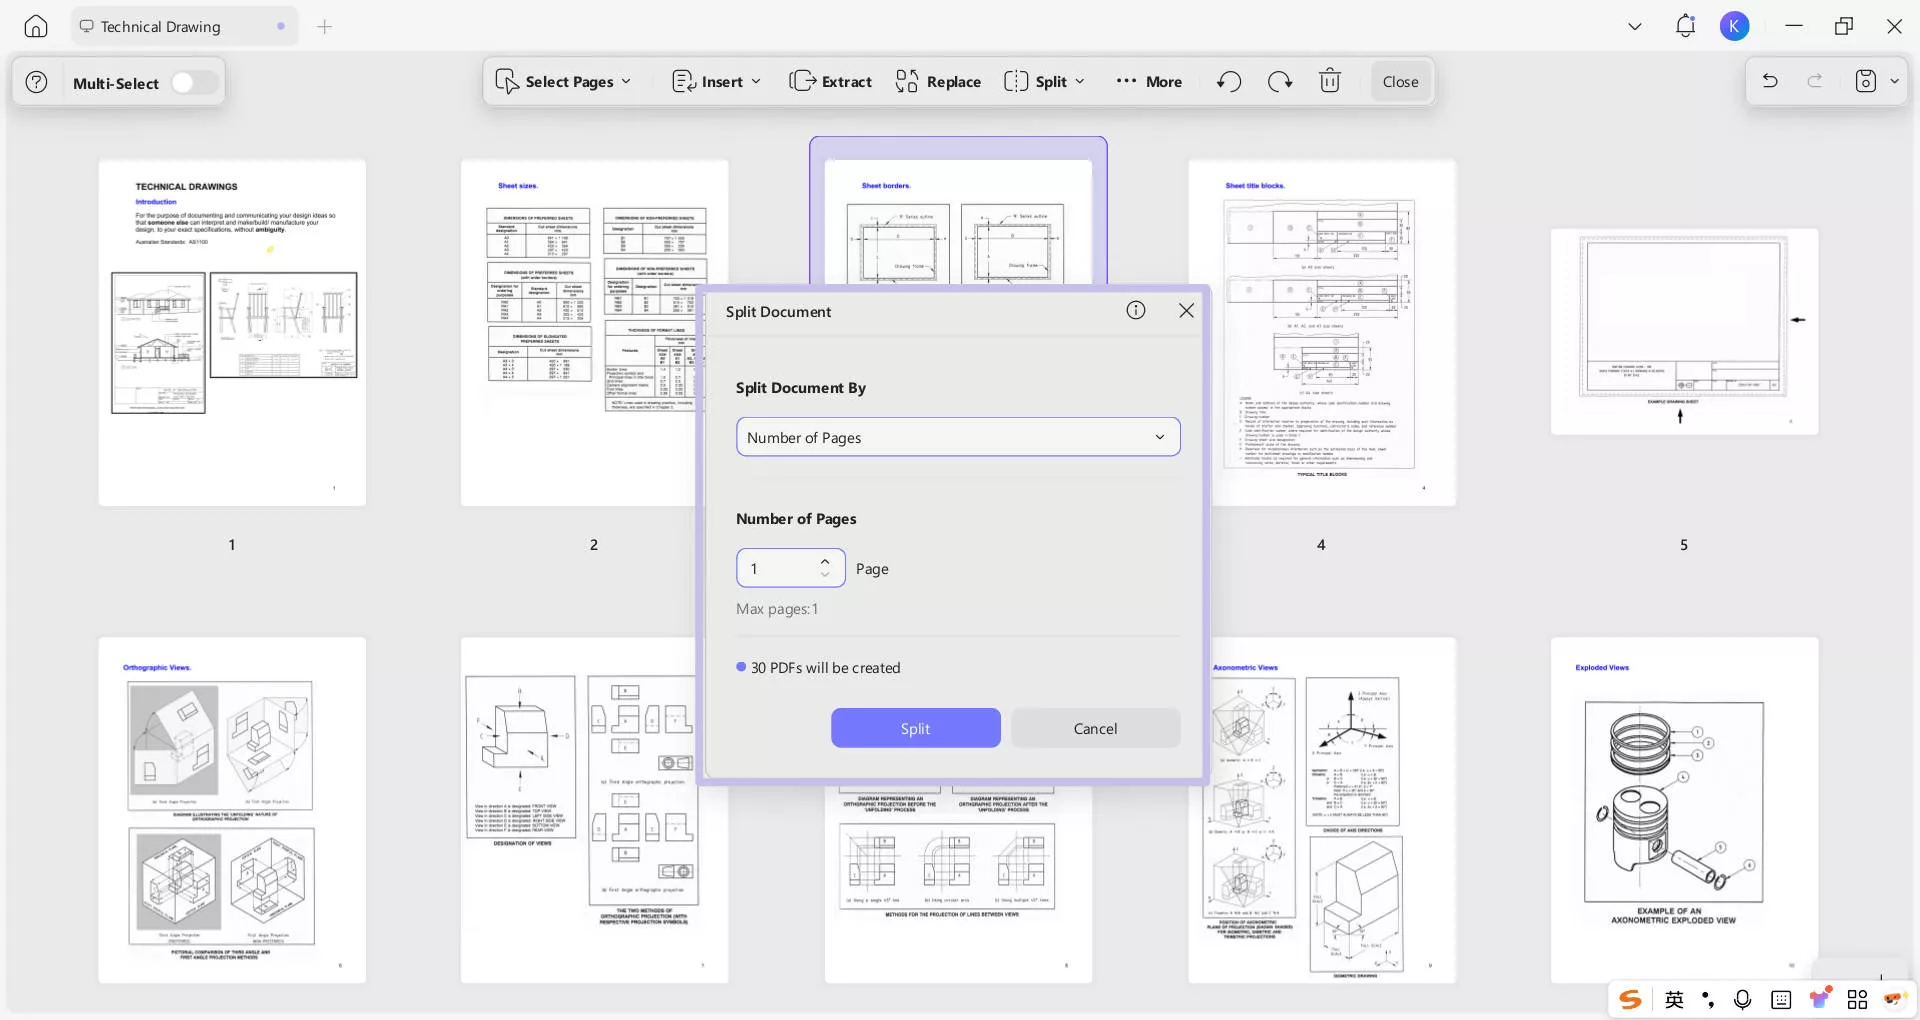Select page 5 drawing sheet thumbnail
Viewport: 1920px width, 1020px height.
point(1684,332)
